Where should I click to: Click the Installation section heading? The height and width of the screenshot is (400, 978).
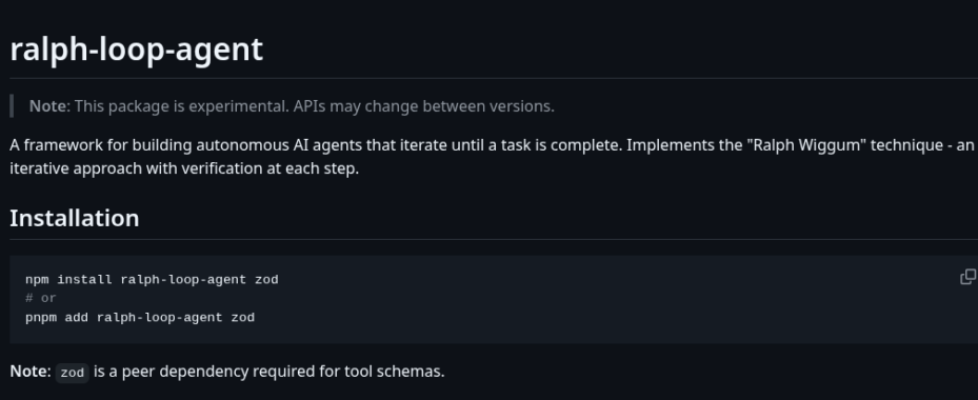pyautogui.click(x=74, y=218)
